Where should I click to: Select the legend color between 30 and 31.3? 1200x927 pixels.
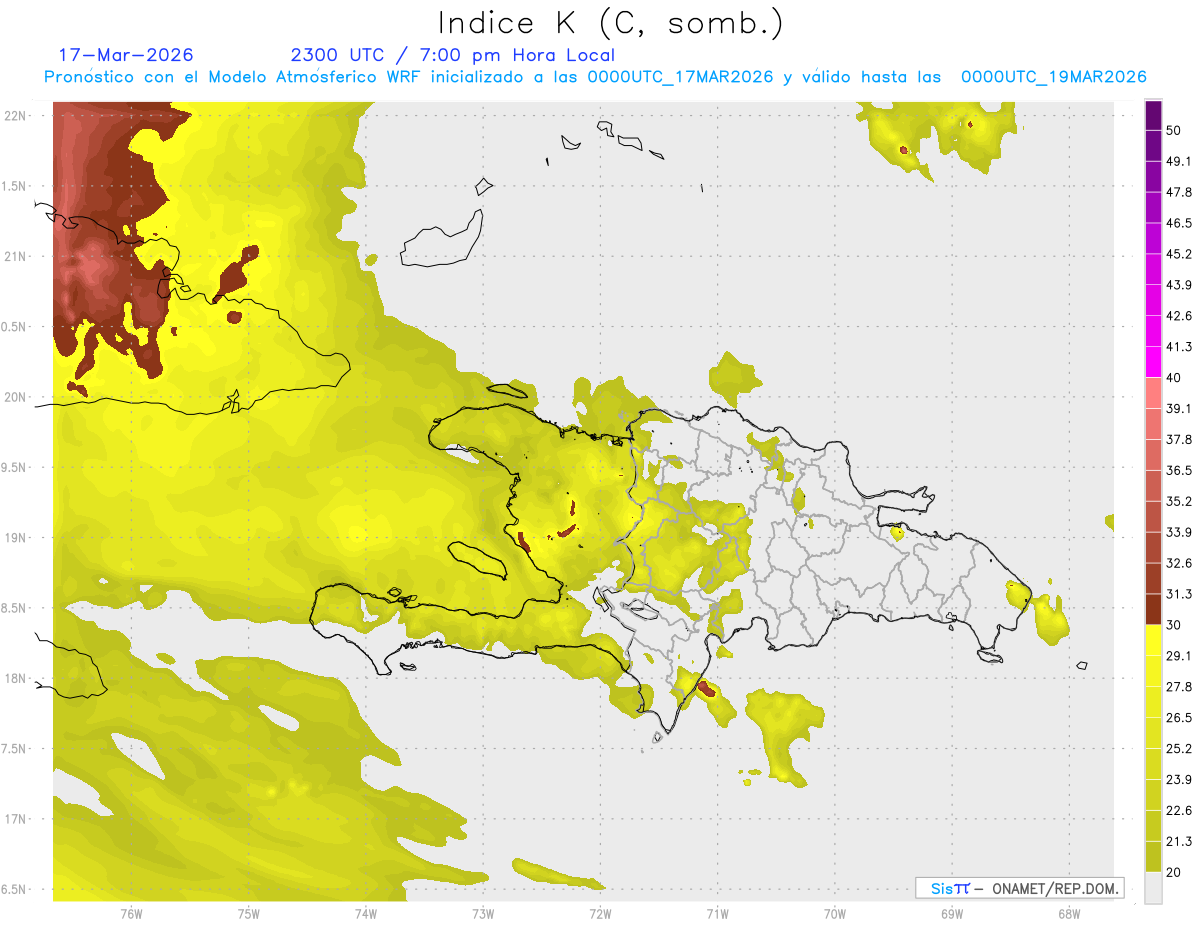point(1153,609)
